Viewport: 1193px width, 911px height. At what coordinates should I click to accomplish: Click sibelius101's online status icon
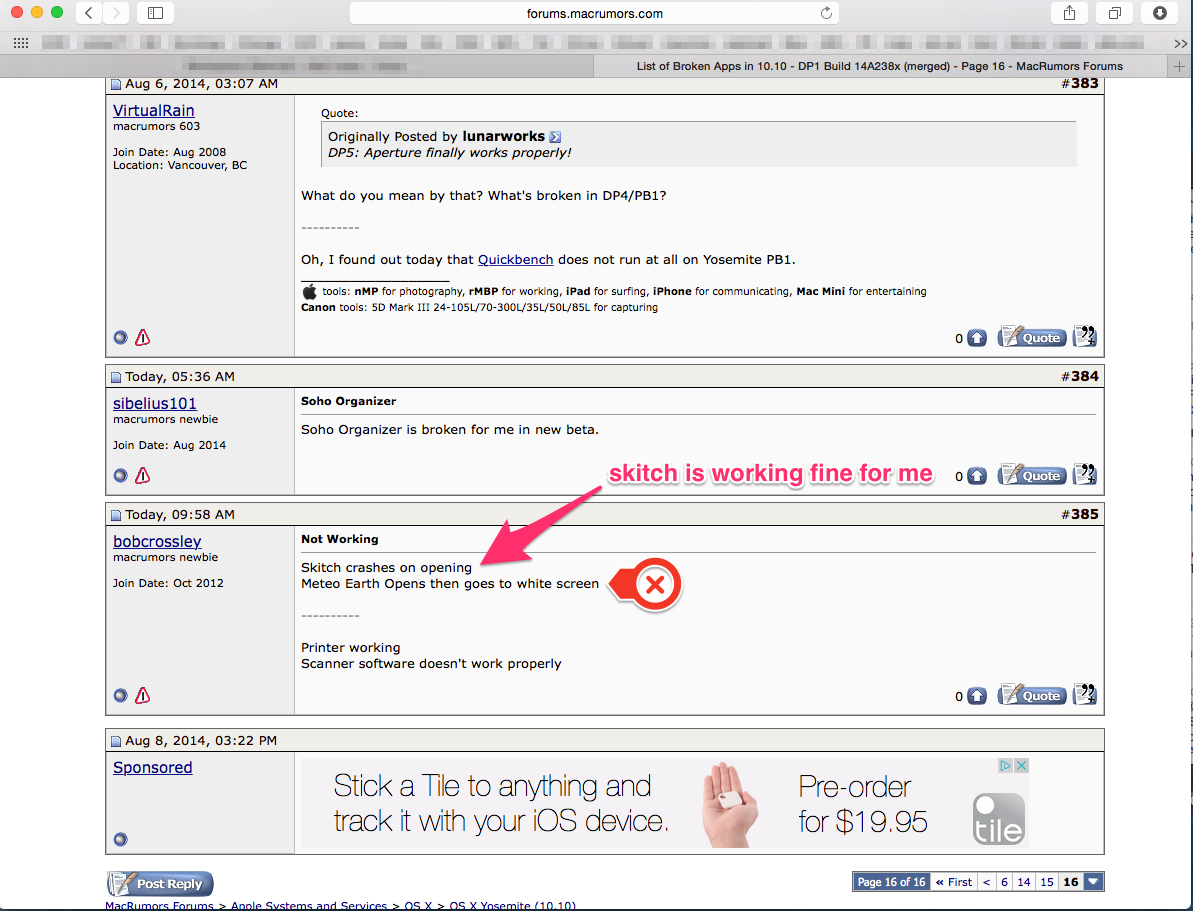point(120,476)
